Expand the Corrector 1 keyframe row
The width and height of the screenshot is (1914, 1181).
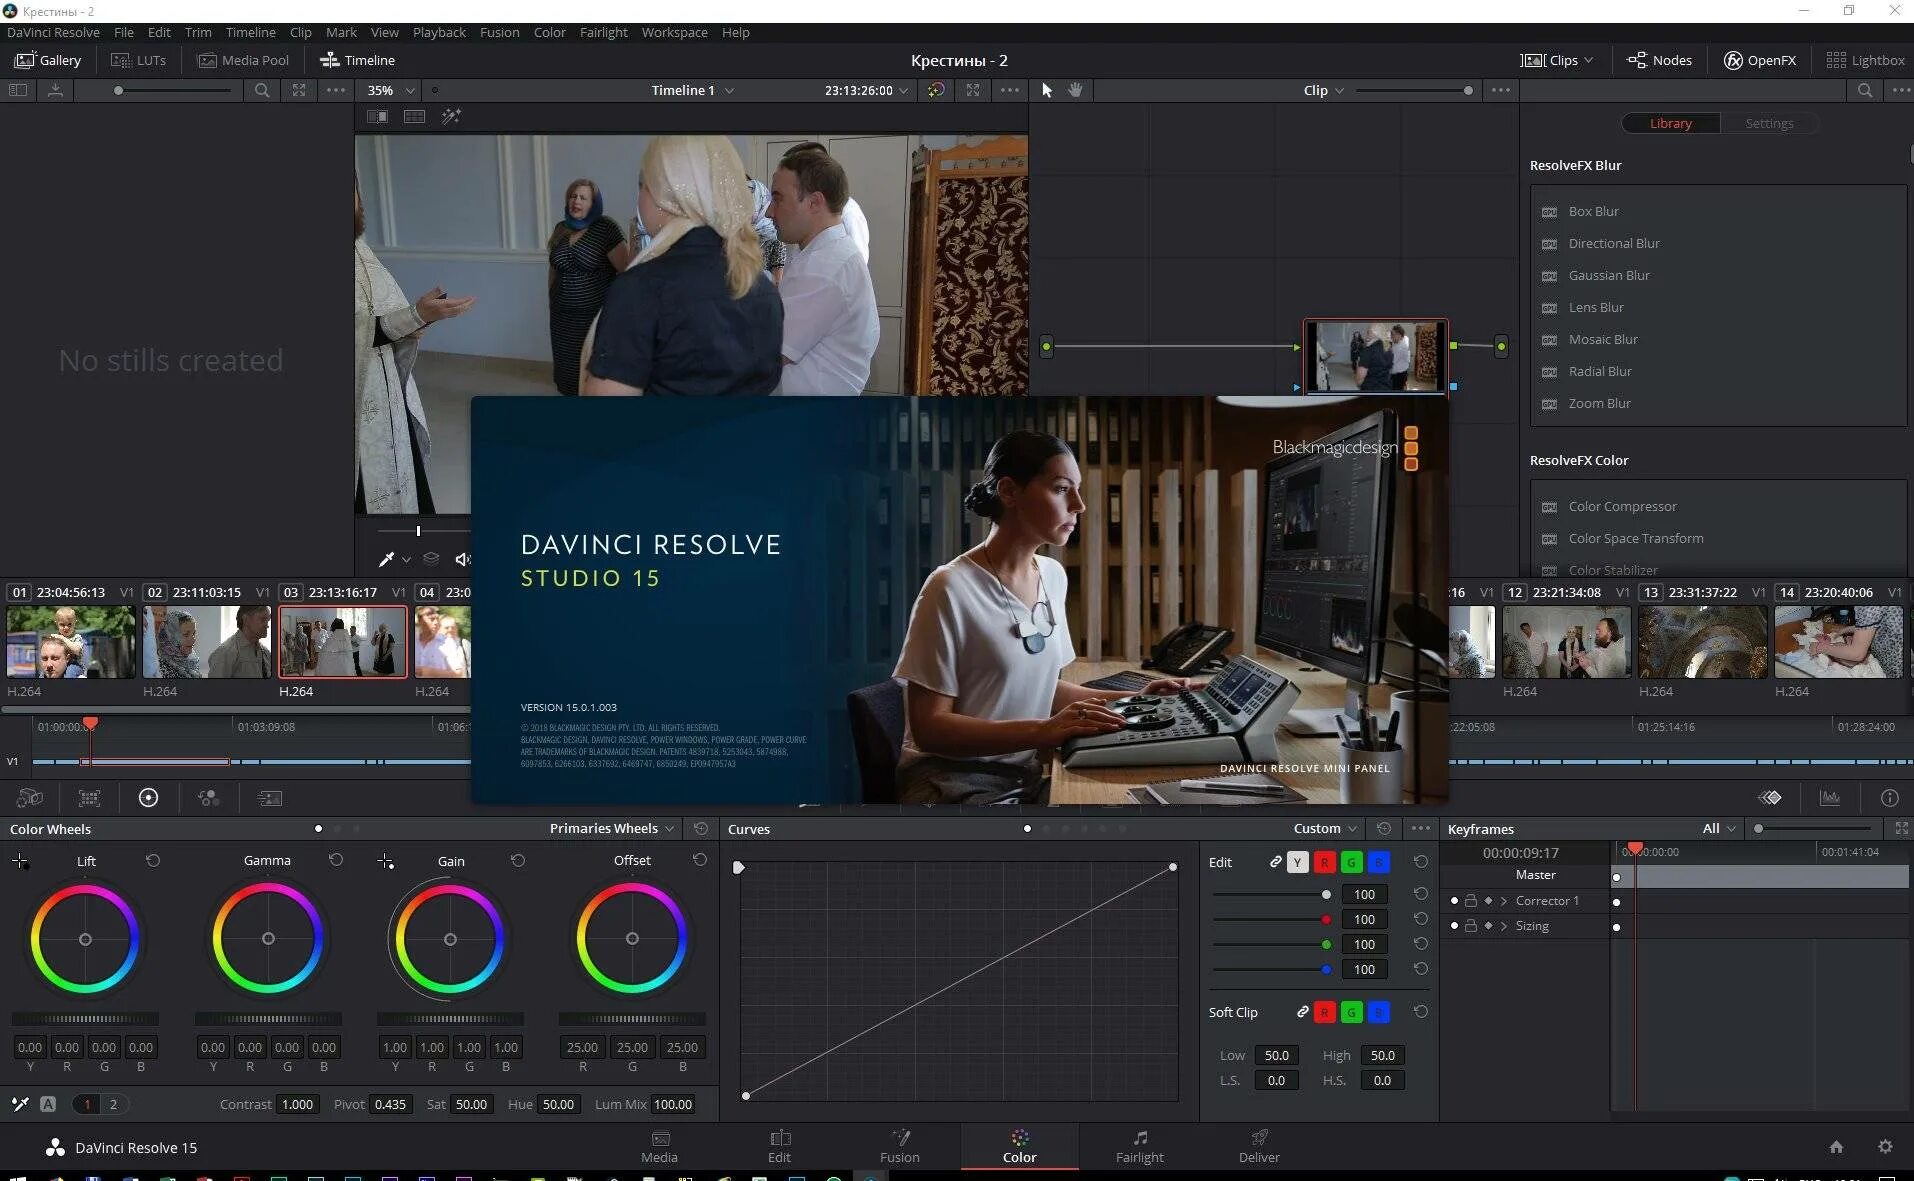(x=1504, y=901)
